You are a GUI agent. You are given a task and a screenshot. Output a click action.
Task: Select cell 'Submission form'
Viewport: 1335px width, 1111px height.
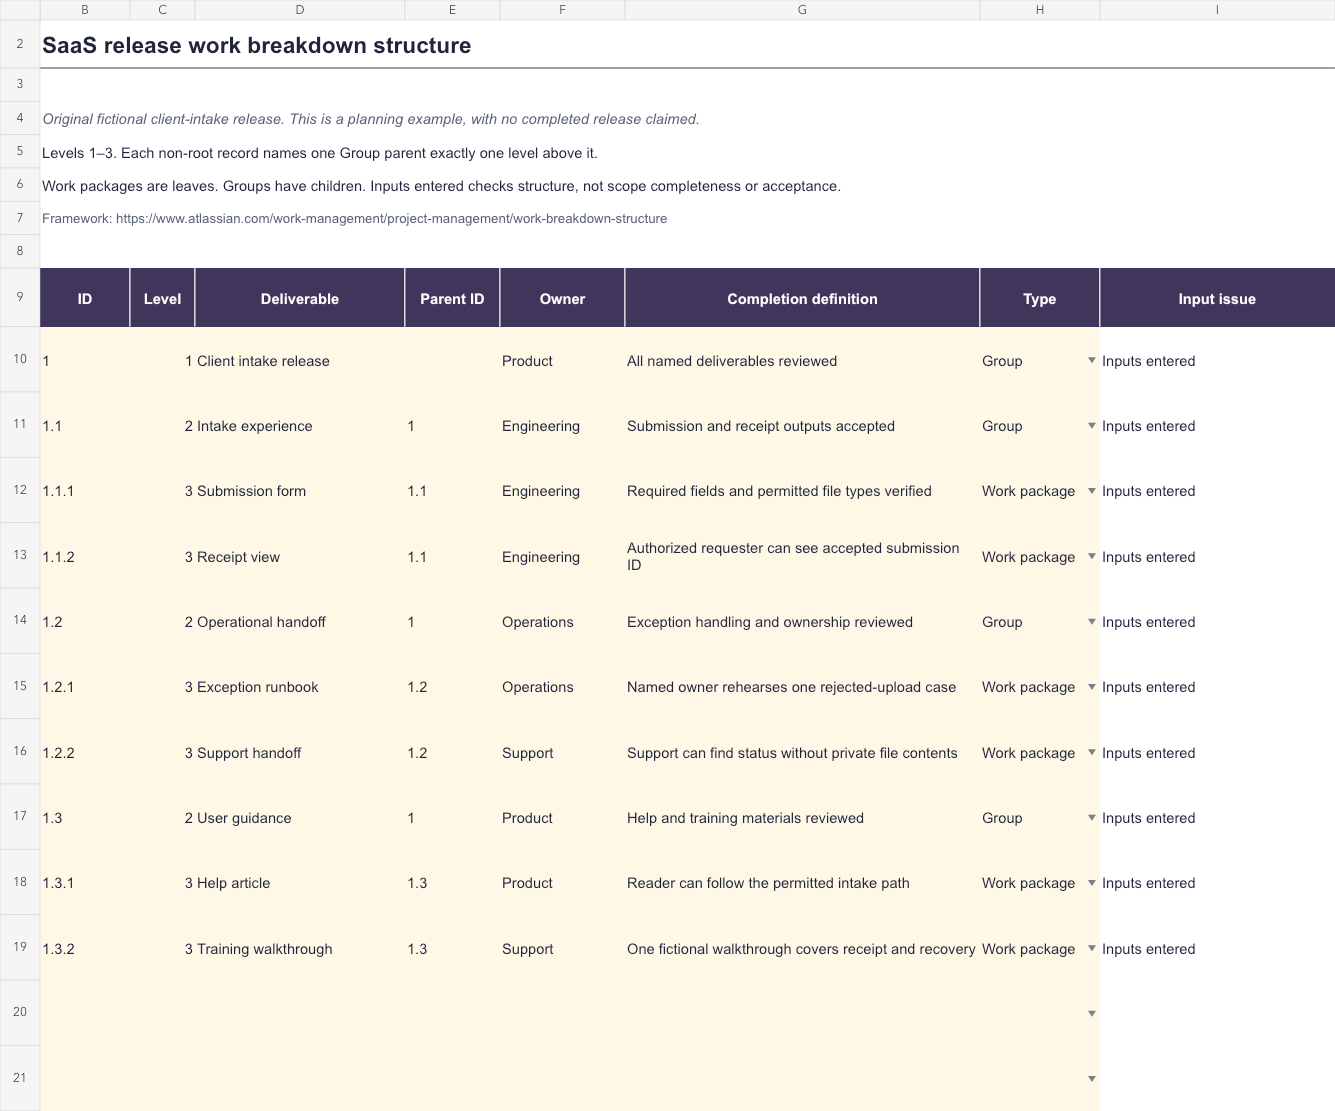click(x=300, y=491)
